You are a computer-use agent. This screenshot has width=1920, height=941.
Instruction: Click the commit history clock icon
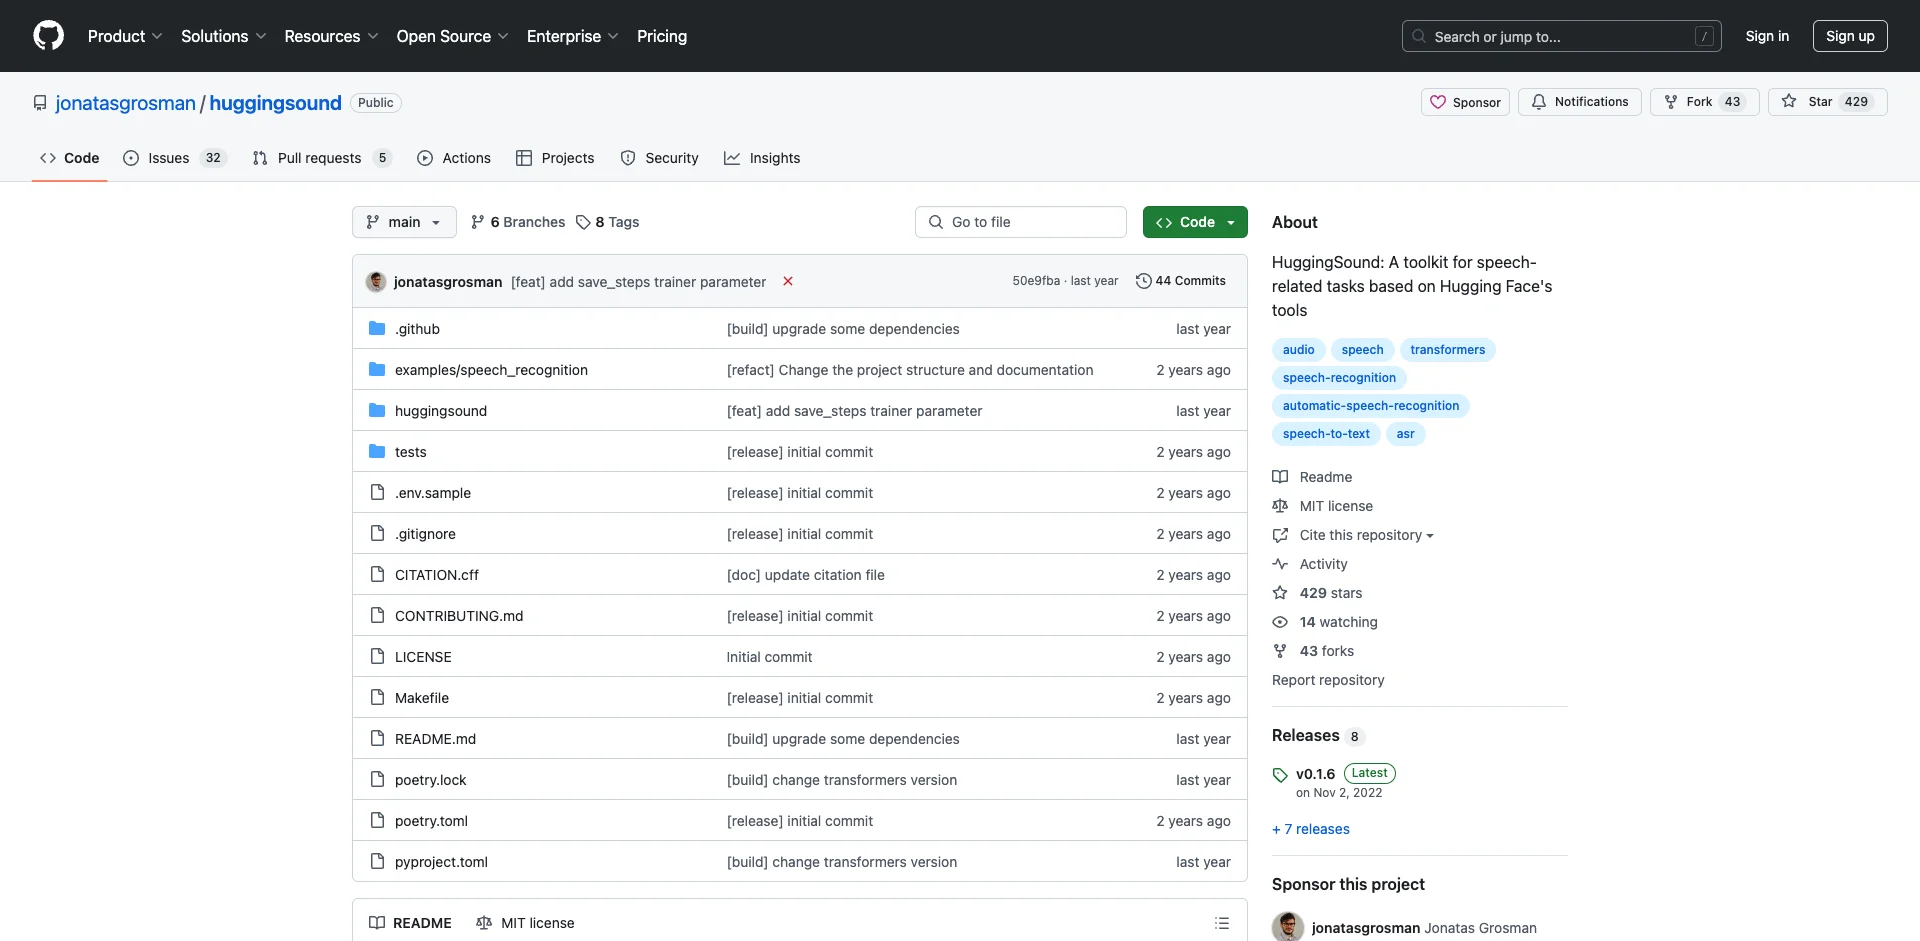(x=1143, y=281)
